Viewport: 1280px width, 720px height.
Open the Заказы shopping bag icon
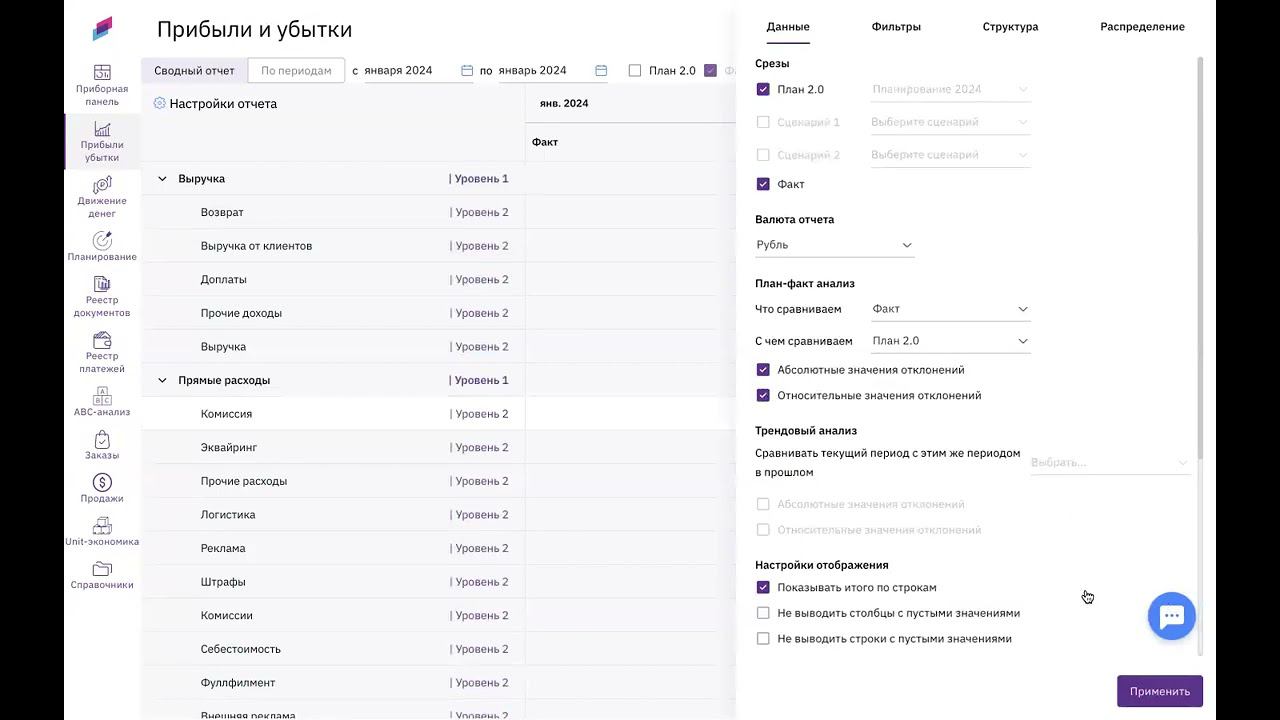(102, 440)
